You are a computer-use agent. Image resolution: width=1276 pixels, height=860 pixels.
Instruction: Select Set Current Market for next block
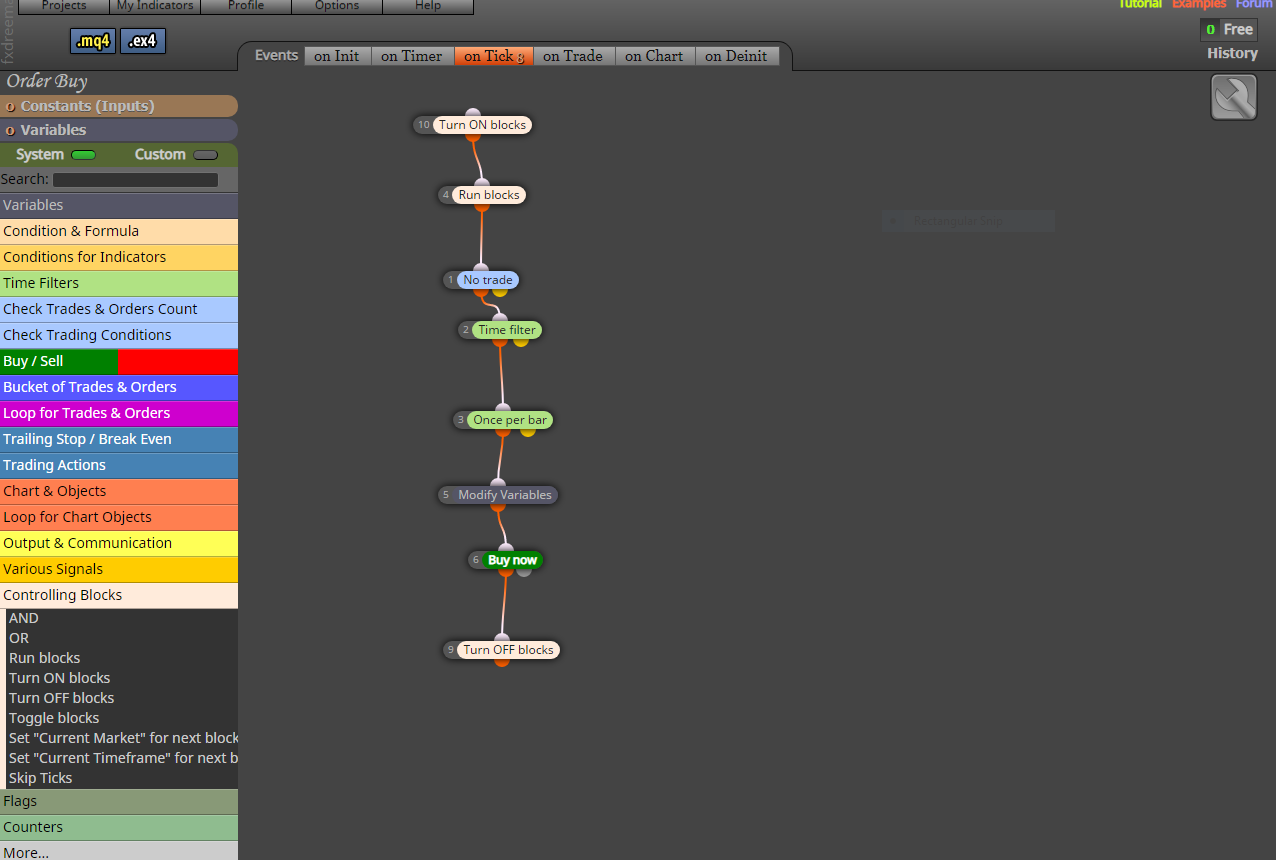[123, 738]
